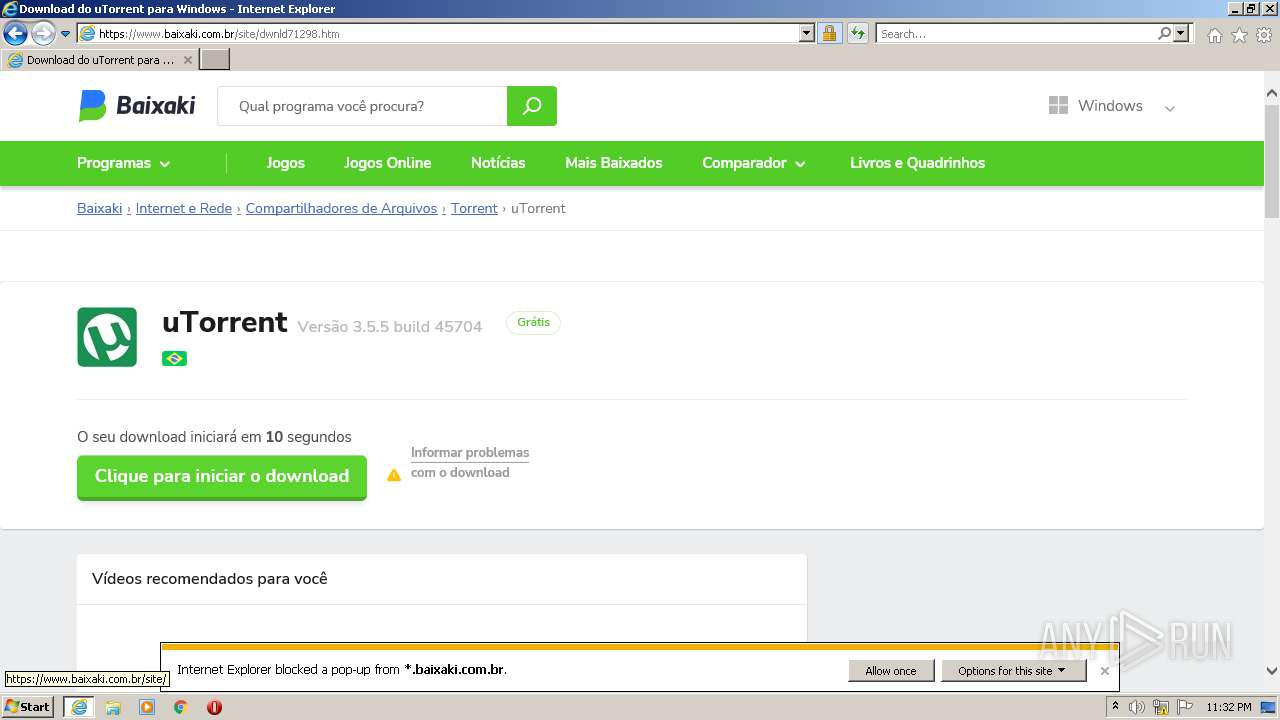Screen dimensions: 1280x720
Task: Click the green site search button
Action: 532,106
